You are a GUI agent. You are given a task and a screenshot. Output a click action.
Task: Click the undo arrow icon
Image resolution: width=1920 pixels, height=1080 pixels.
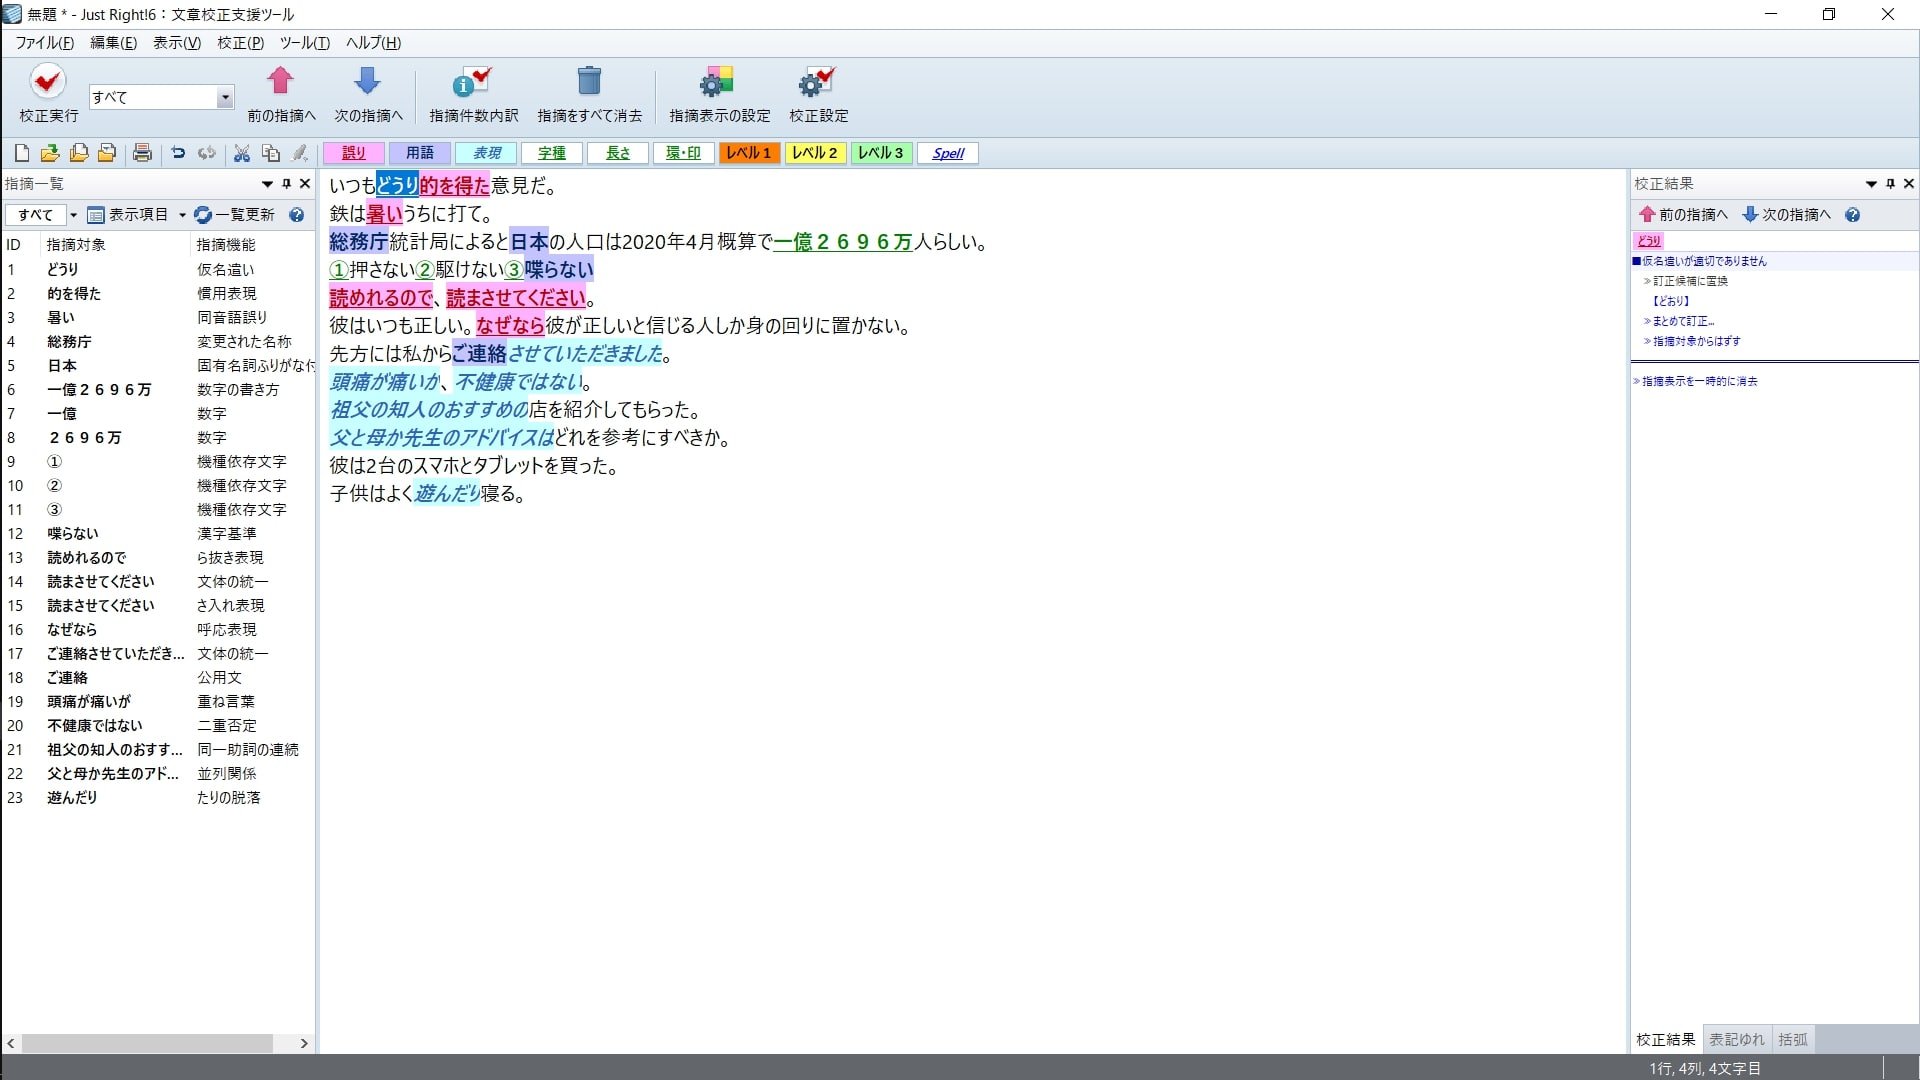178,153
